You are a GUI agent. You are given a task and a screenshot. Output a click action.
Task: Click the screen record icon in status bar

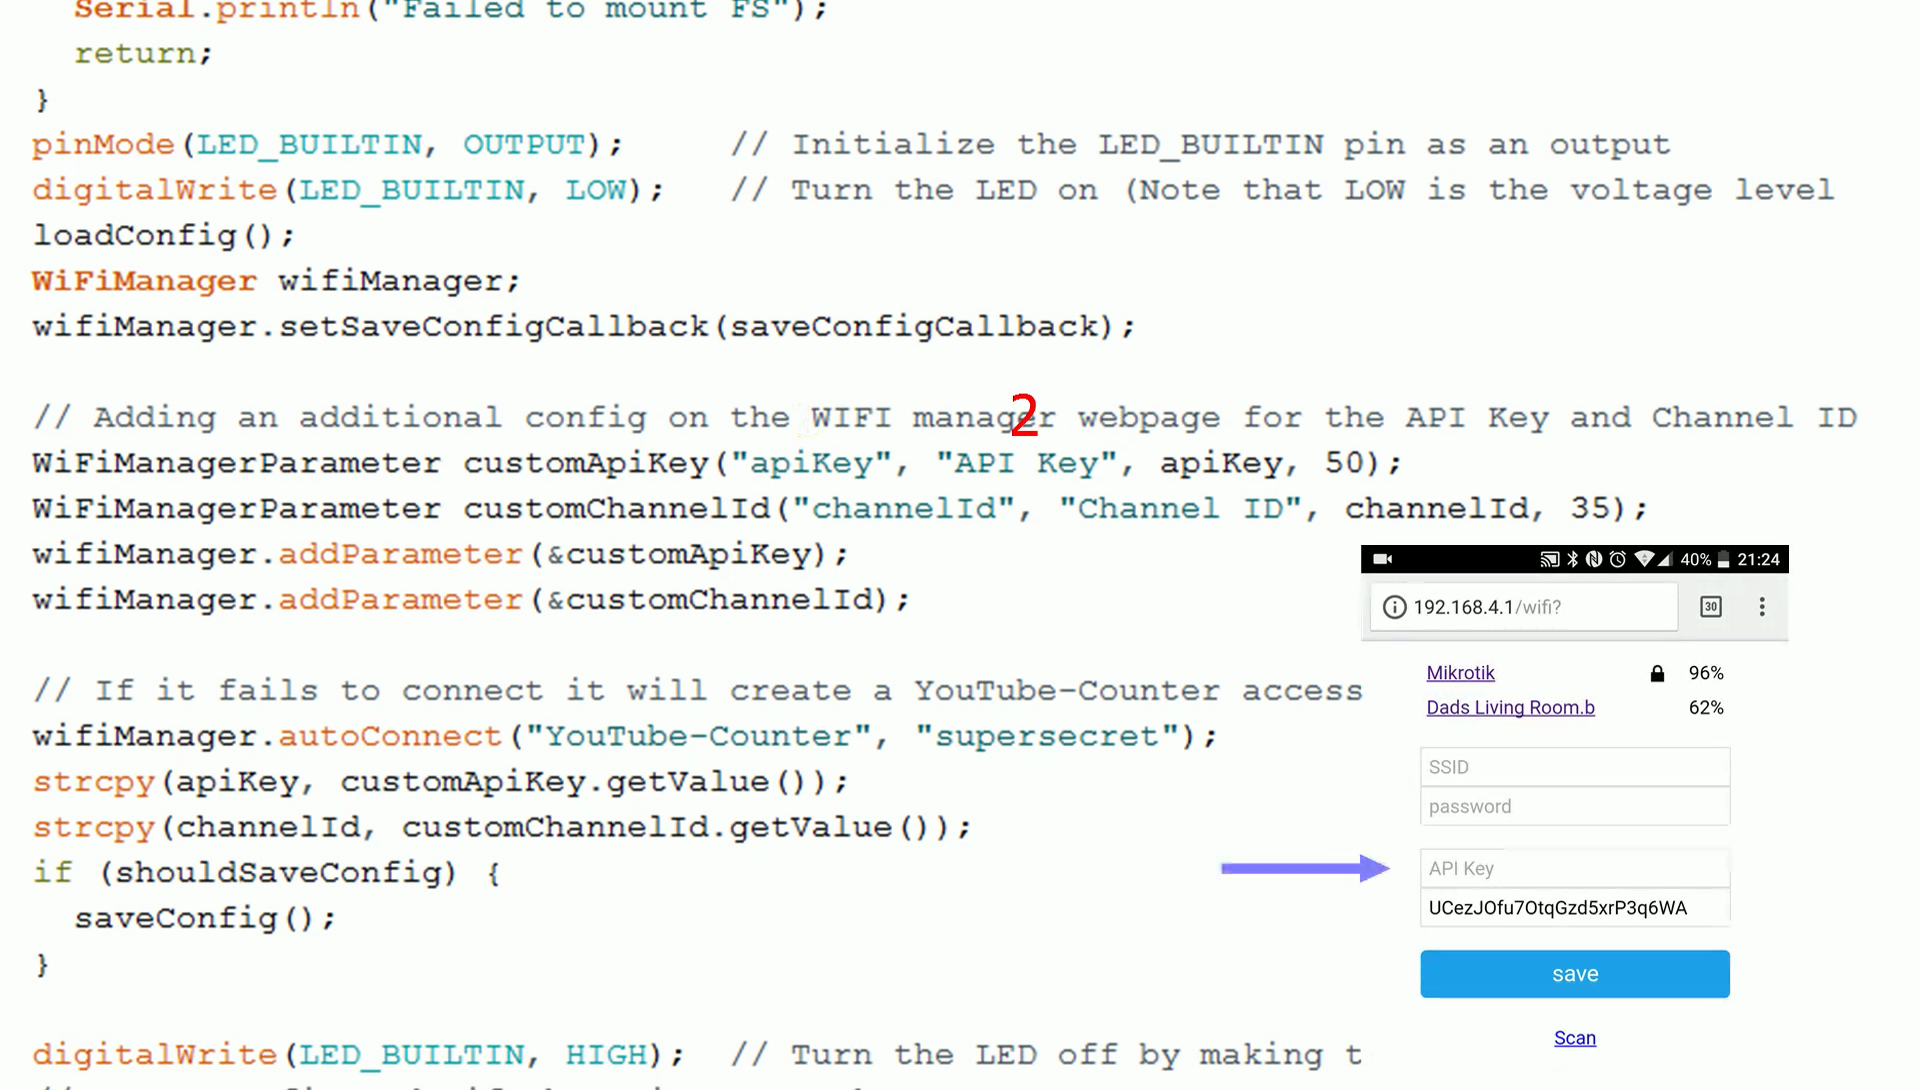pyautogui.click(x=1379, y=558)
